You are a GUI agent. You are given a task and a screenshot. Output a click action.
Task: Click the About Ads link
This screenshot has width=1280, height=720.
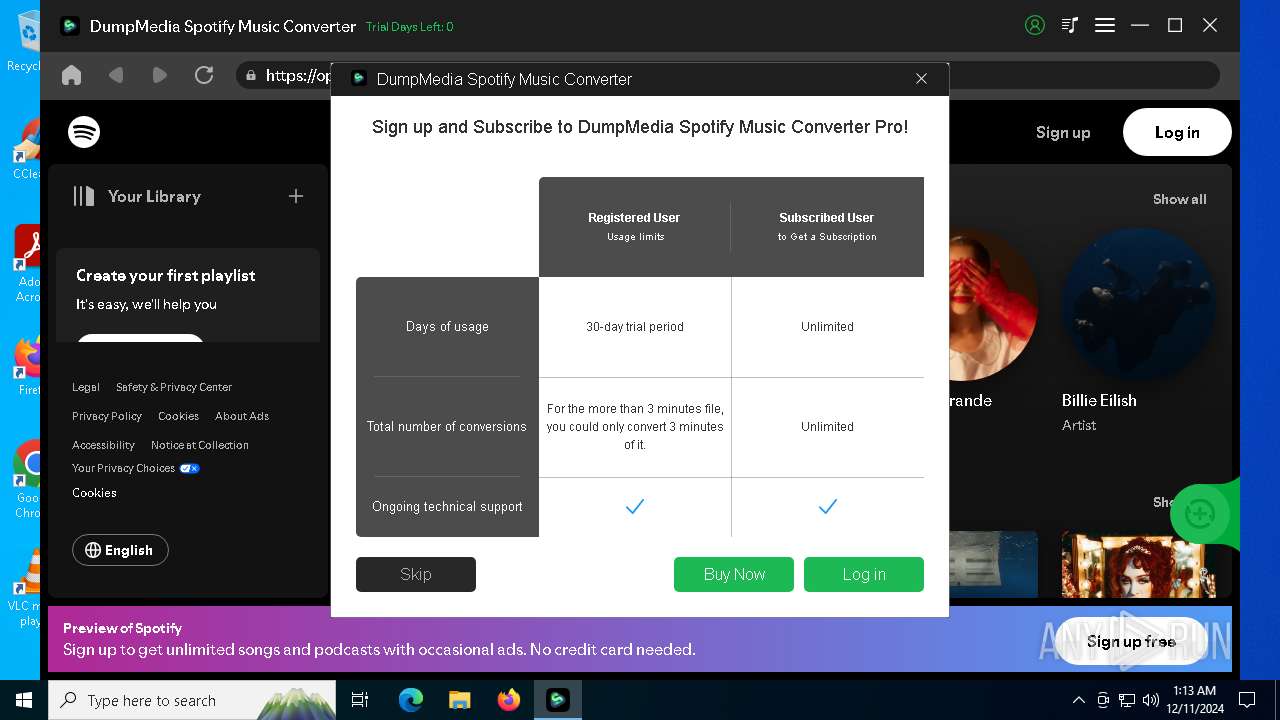242,416
